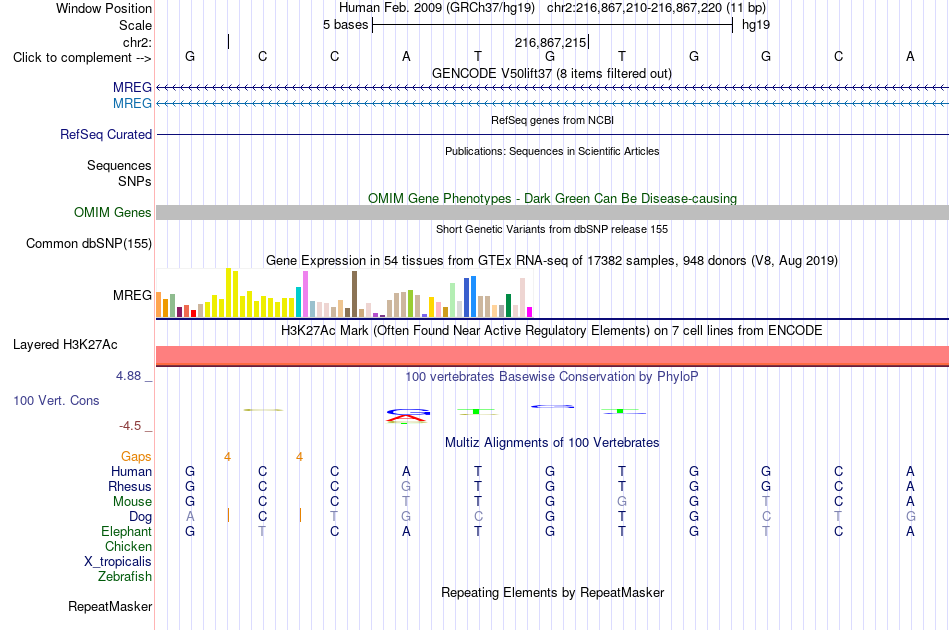Click the tall violet bar in GTEx chart
Viewport: 950px width, 630px height.
point(305,294)
